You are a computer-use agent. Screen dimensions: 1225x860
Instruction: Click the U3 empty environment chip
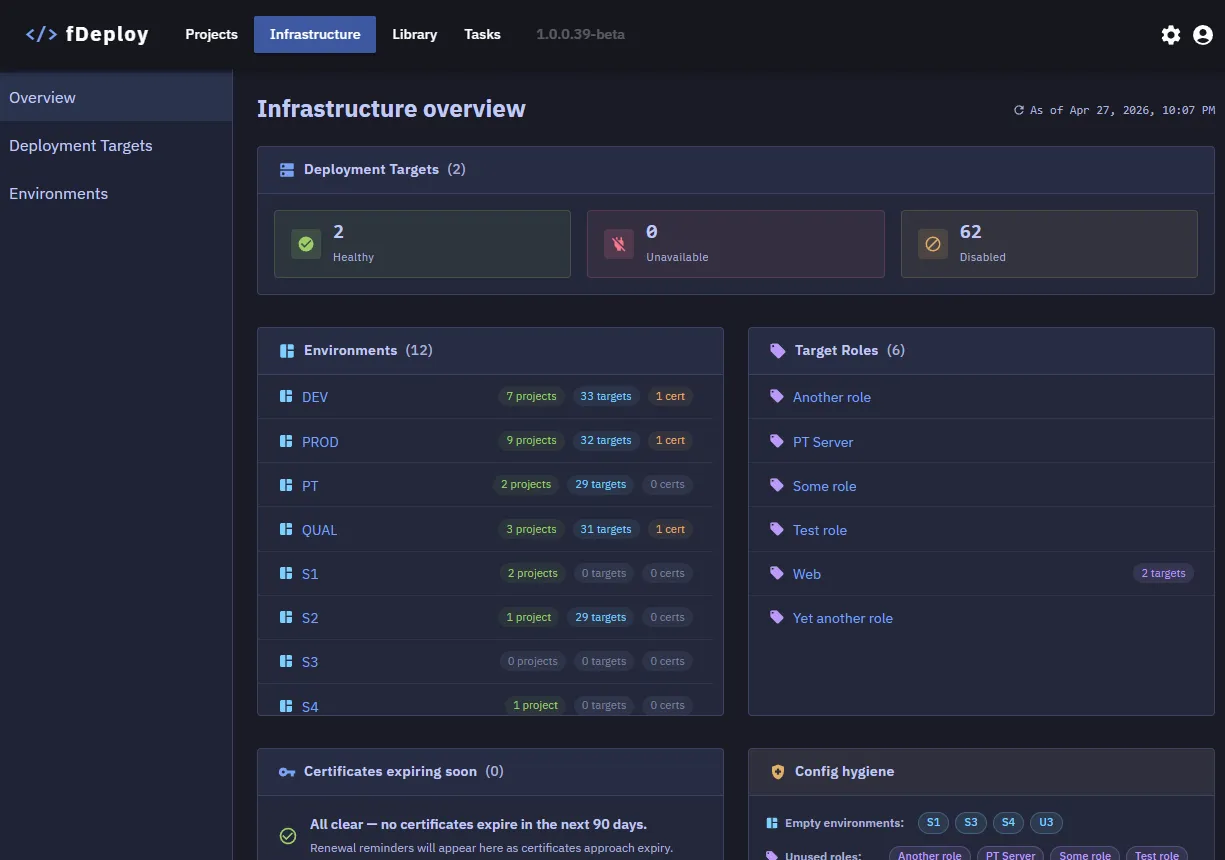click(x=1046, y=823)
